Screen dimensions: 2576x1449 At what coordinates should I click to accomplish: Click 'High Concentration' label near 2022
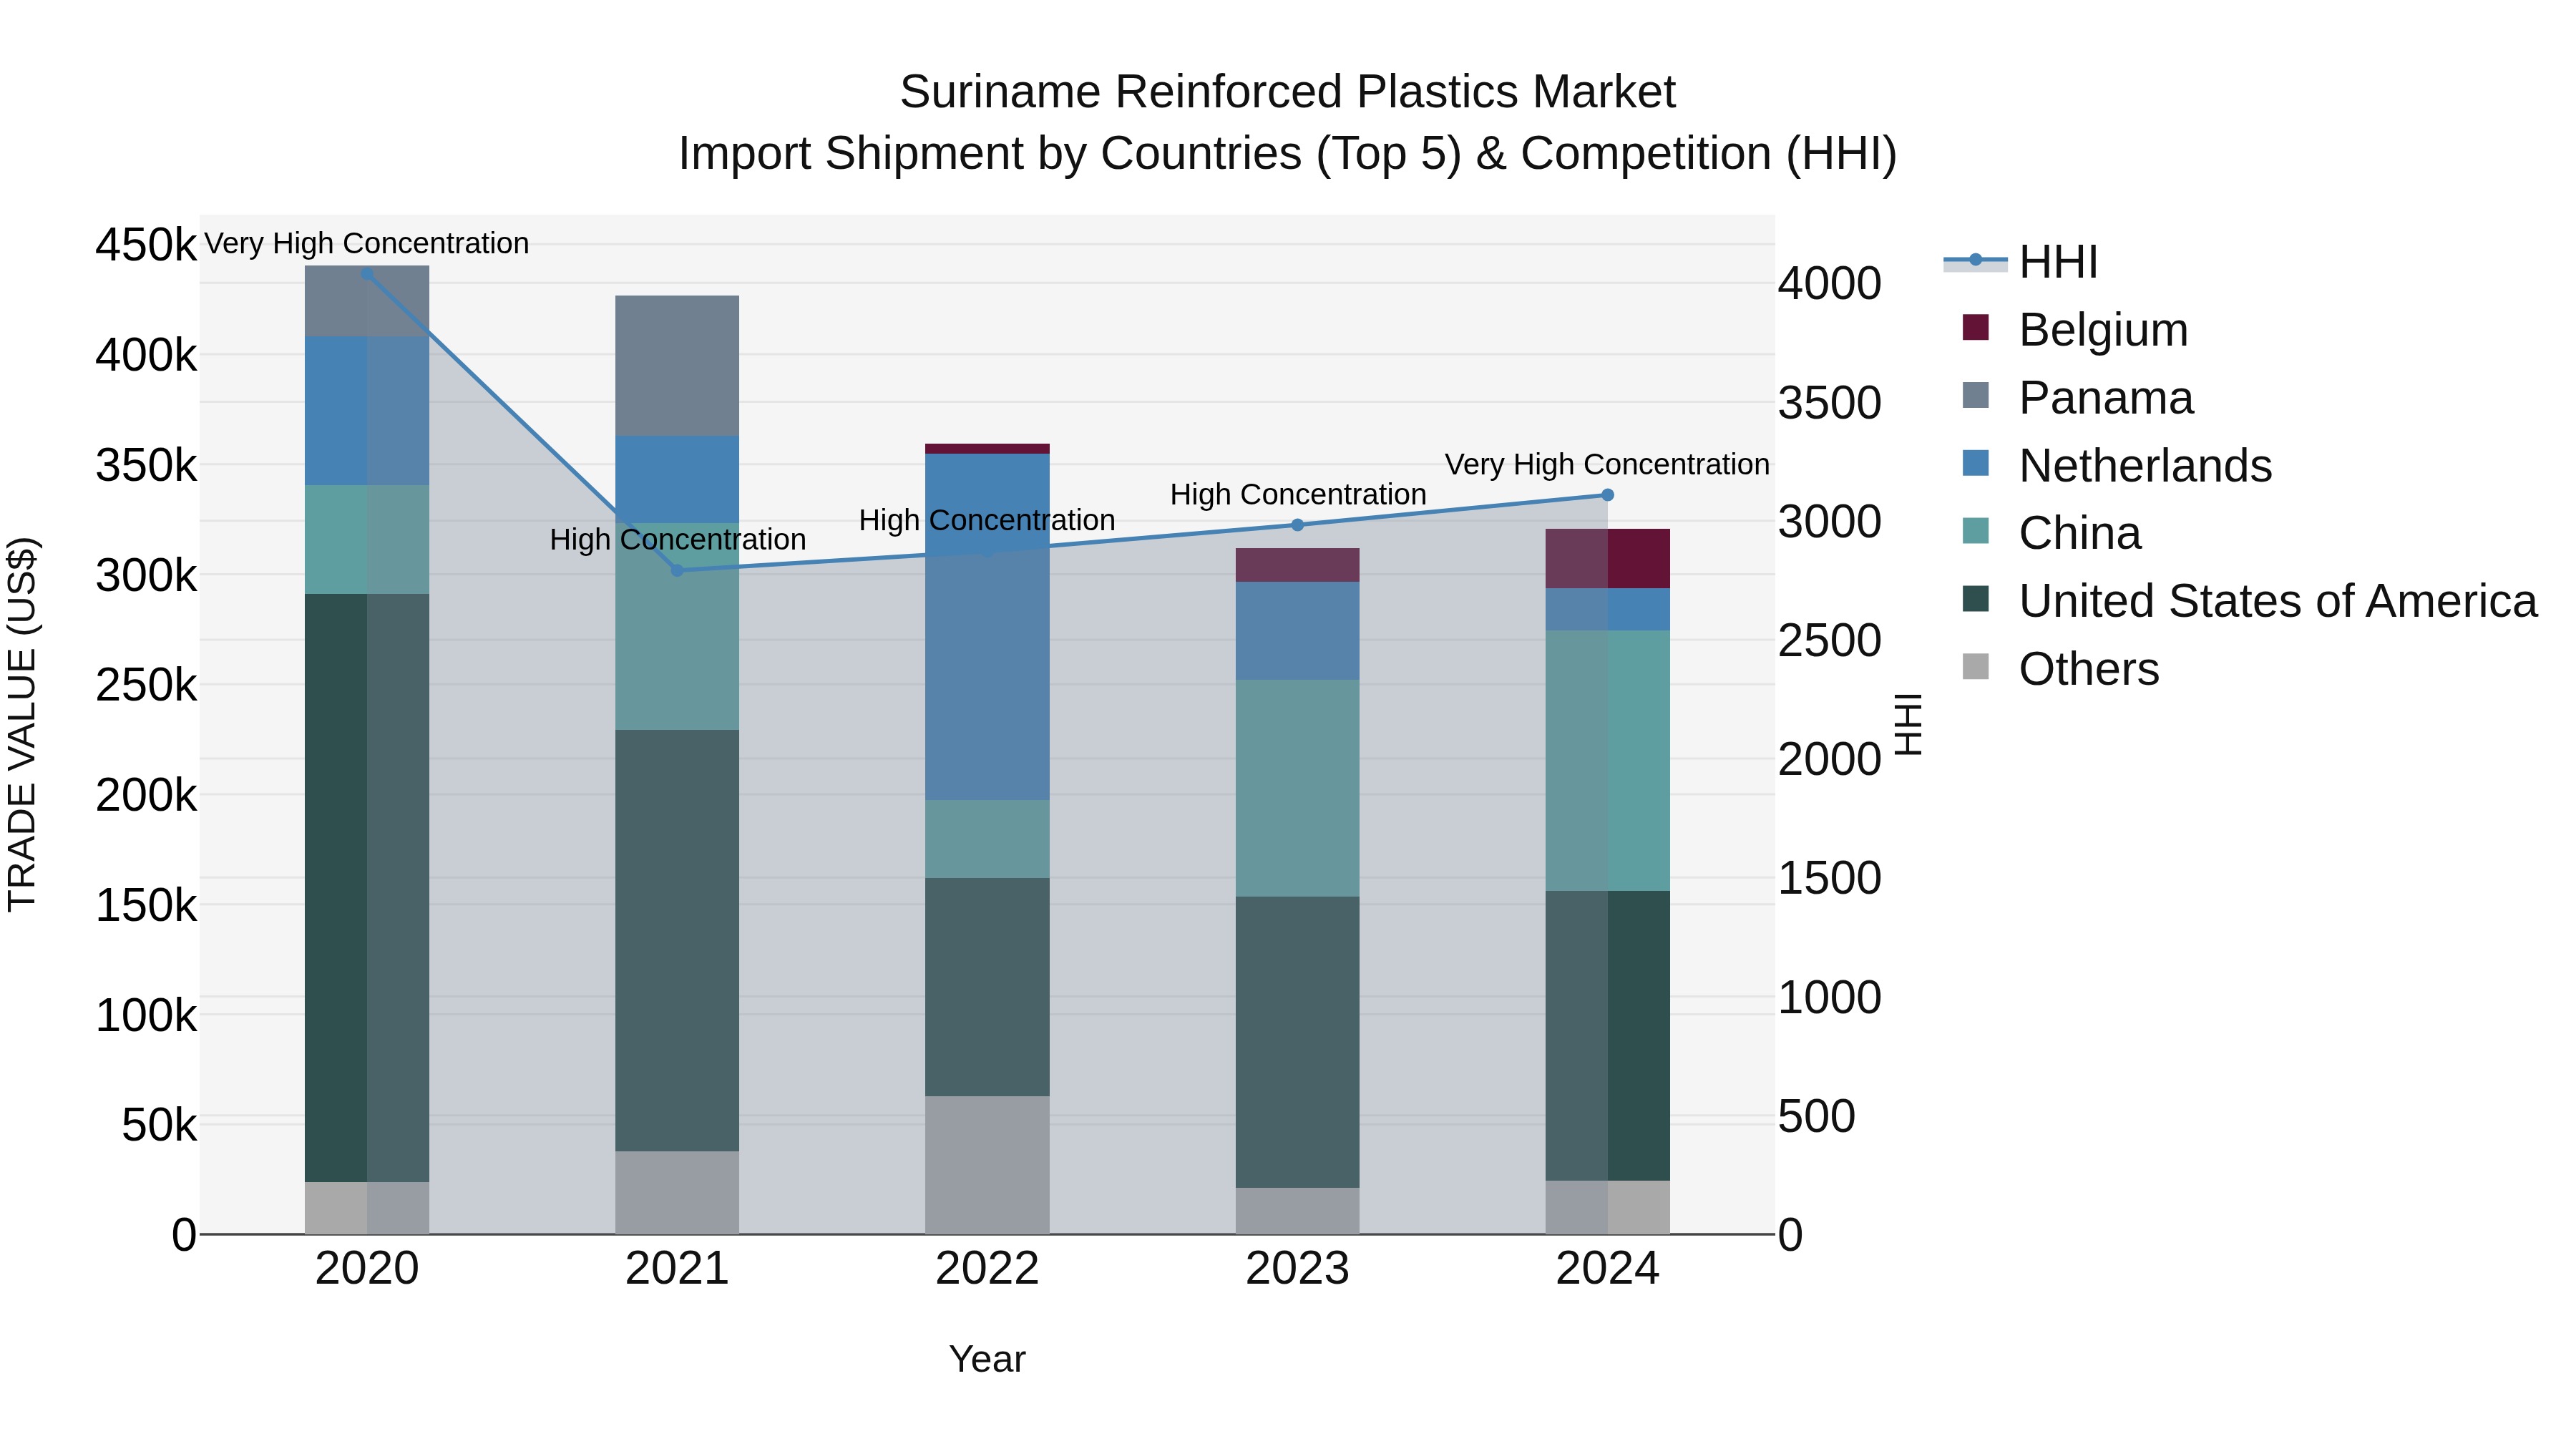click(987, 521)
